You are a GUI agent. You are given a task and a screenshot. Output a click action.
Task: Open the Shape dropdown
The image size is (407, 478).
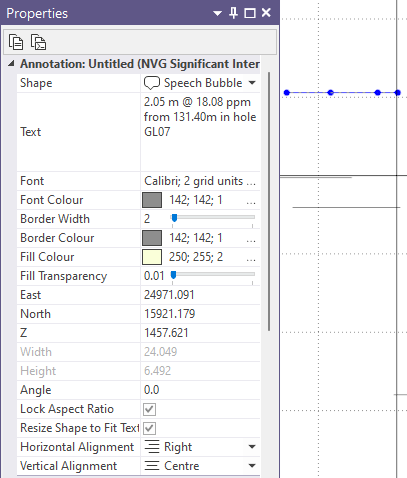pyautogui.click(x=252, y=83)
